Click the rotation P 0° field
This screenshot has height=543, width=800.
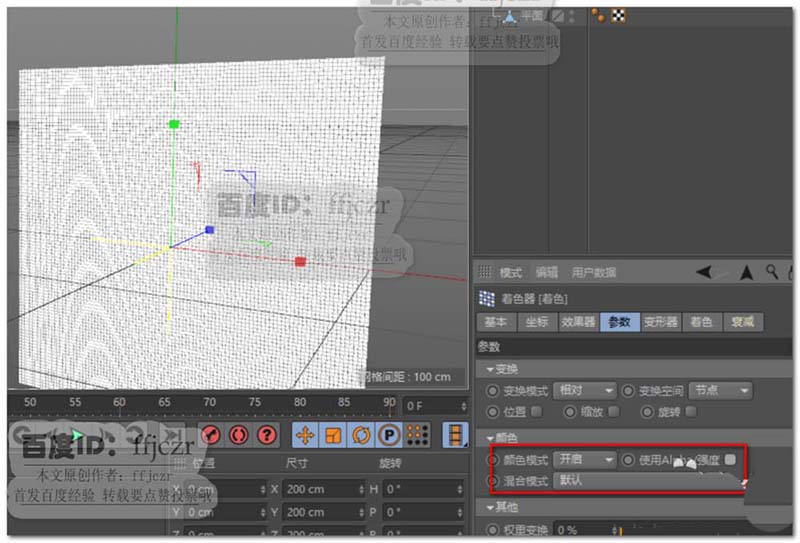423,512
